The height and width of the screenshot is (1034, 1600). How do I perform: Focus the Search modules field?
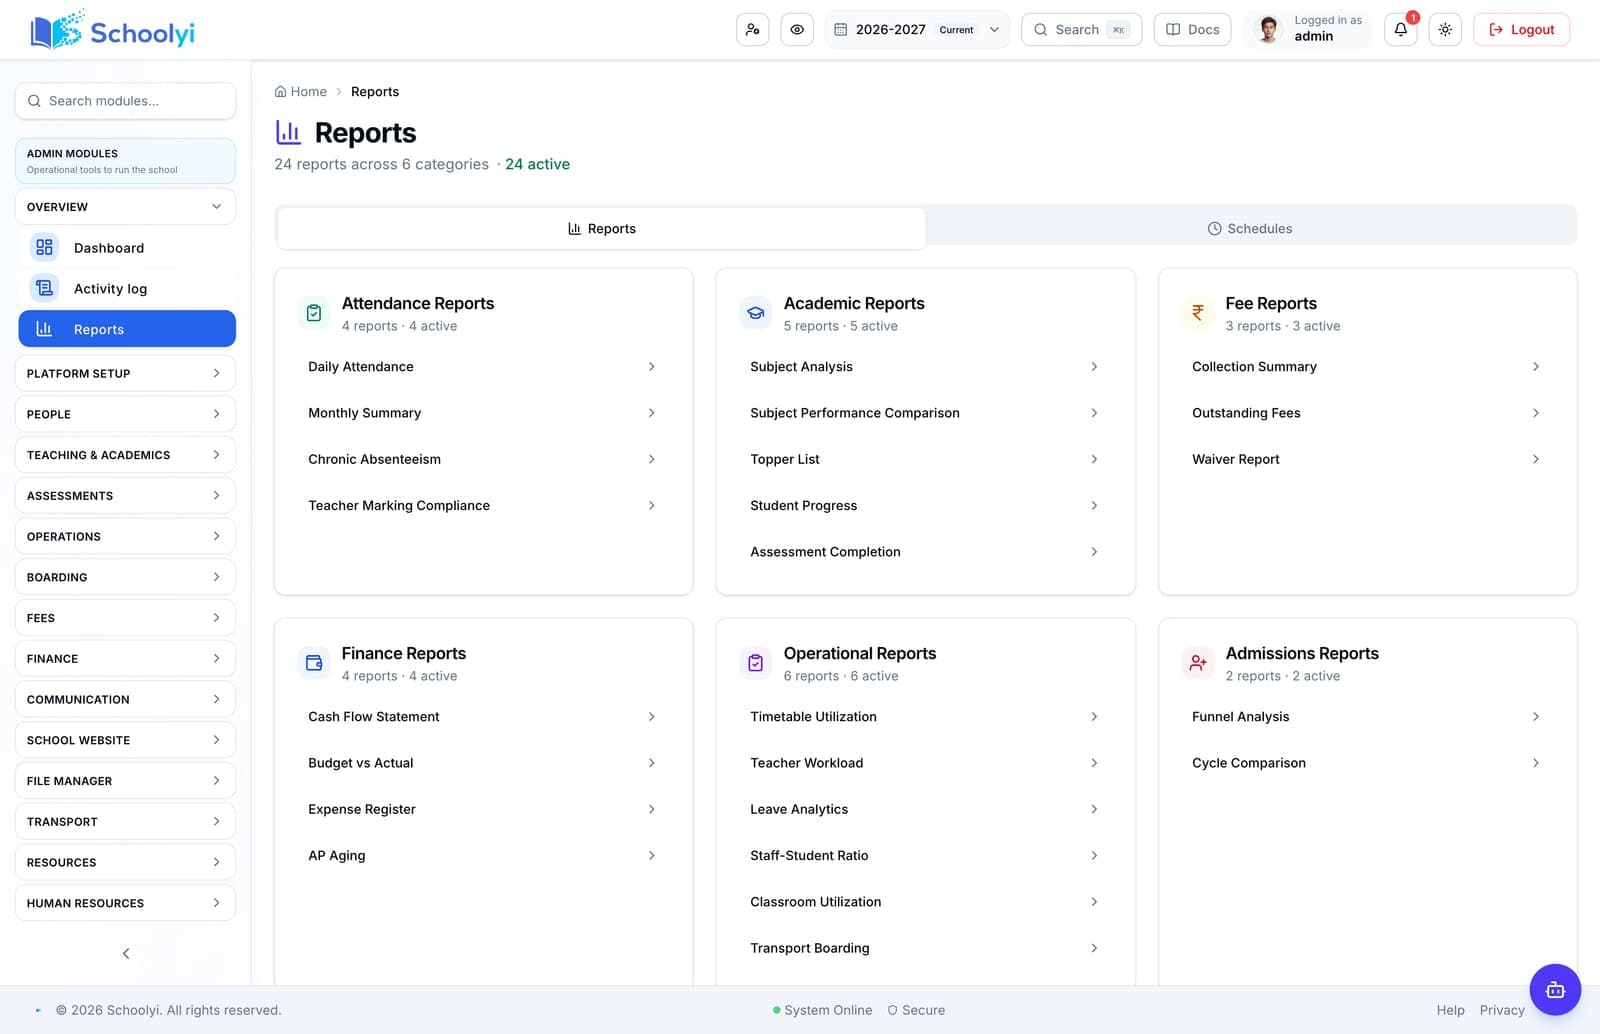(125, 101)
